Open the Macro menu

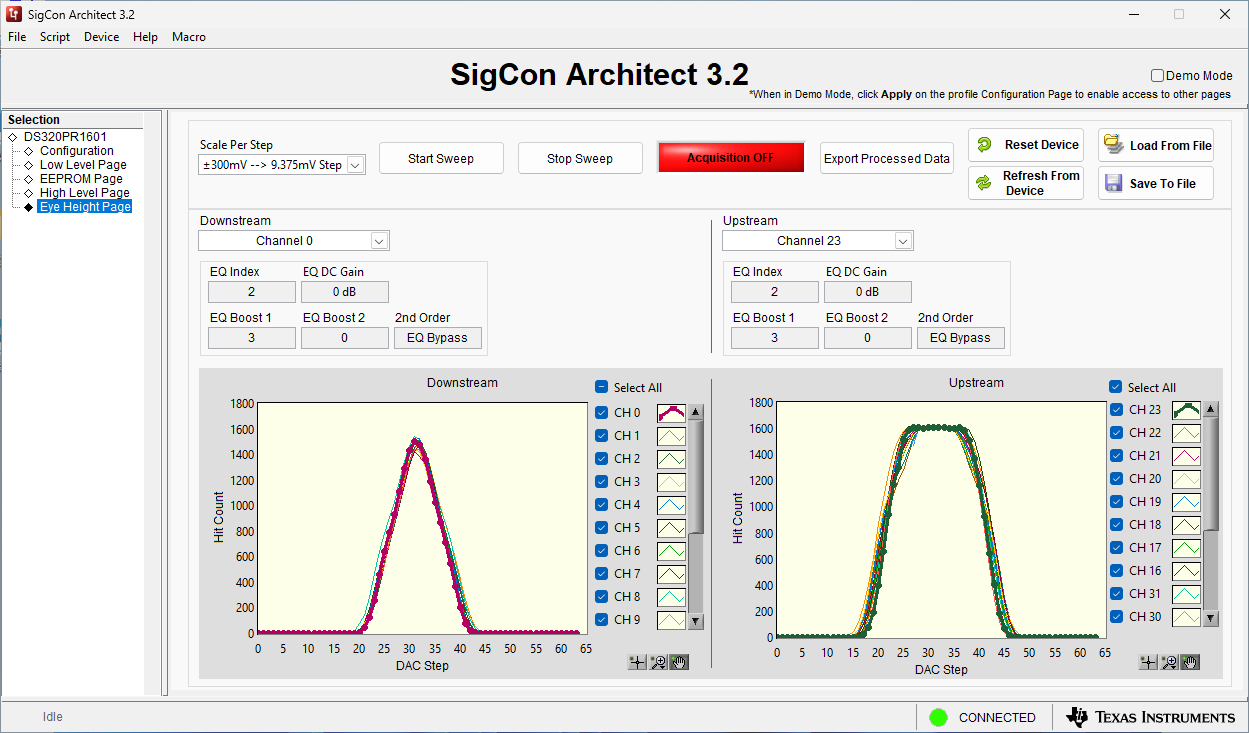[188, 37]
